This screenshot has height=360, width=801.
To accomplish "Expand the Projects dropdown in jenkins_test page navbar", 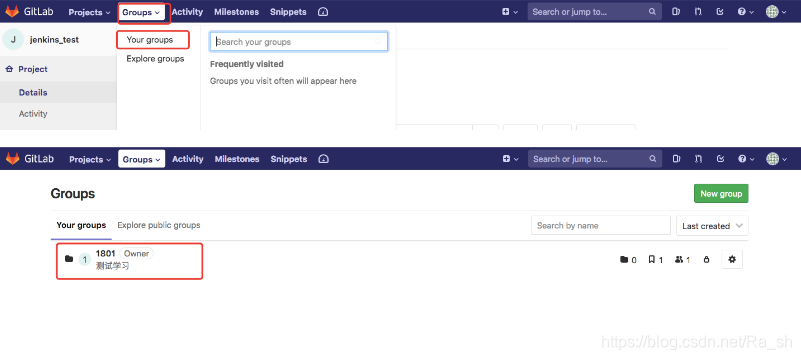I will point(89,12).
